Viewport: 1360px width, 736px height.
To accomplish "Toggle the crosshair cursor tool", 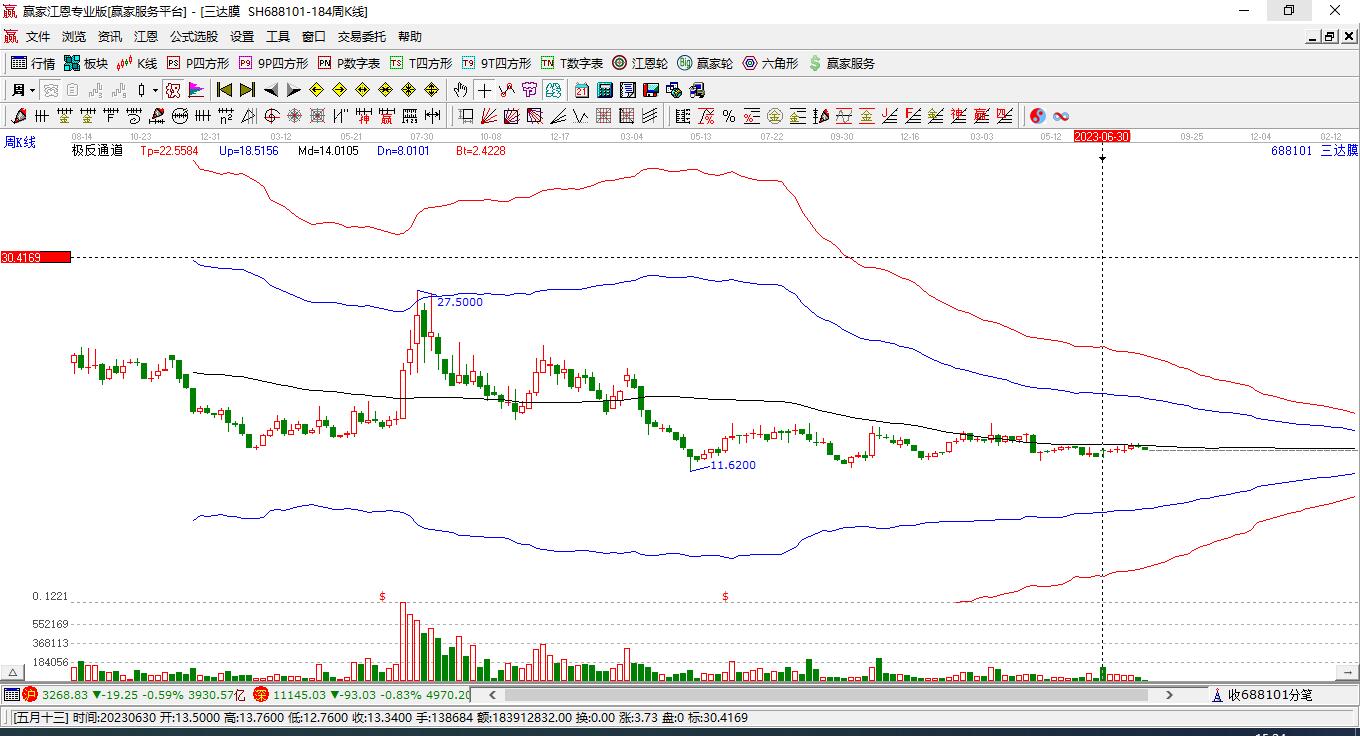I will pos(484,90).
